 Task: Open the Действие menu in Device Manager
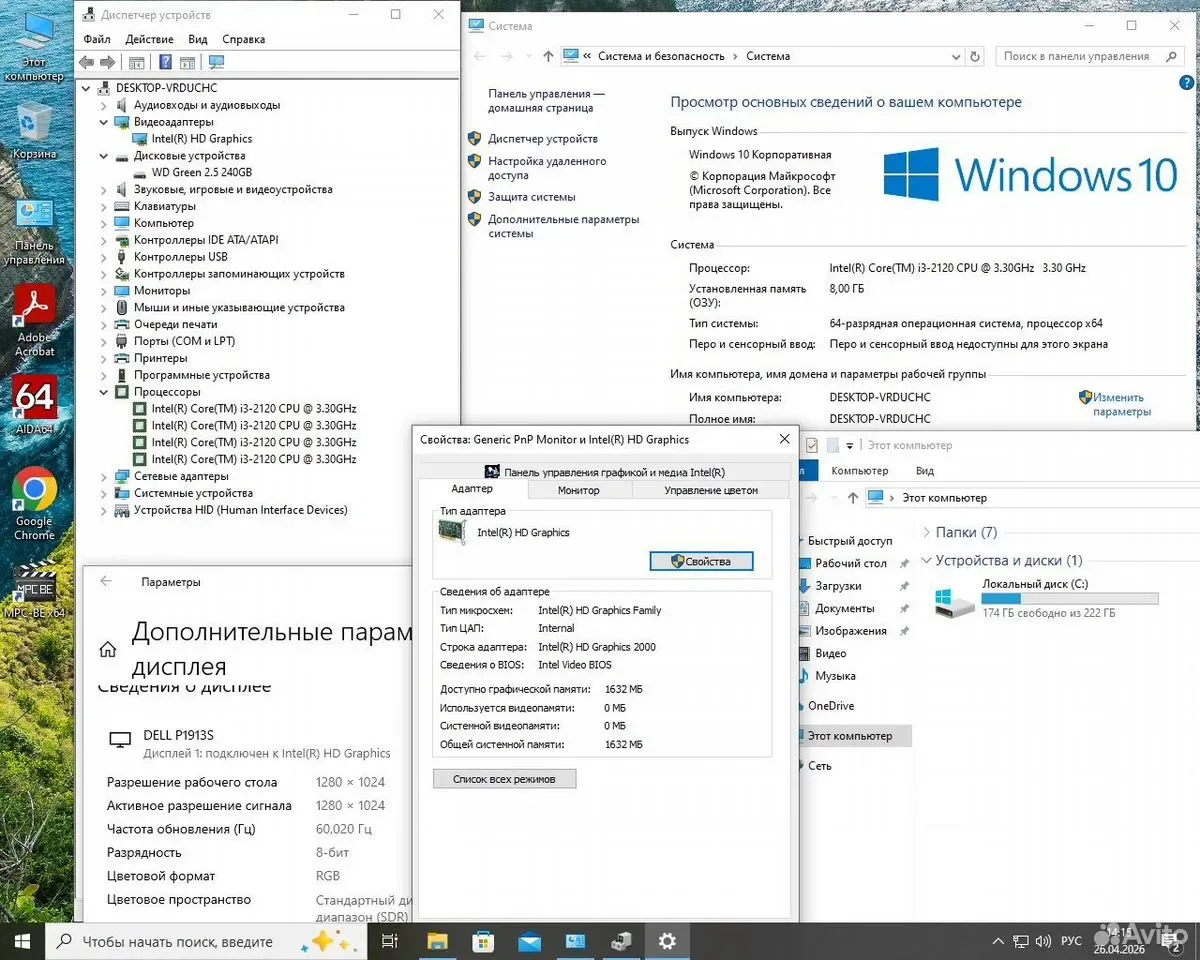coord(150,39)
